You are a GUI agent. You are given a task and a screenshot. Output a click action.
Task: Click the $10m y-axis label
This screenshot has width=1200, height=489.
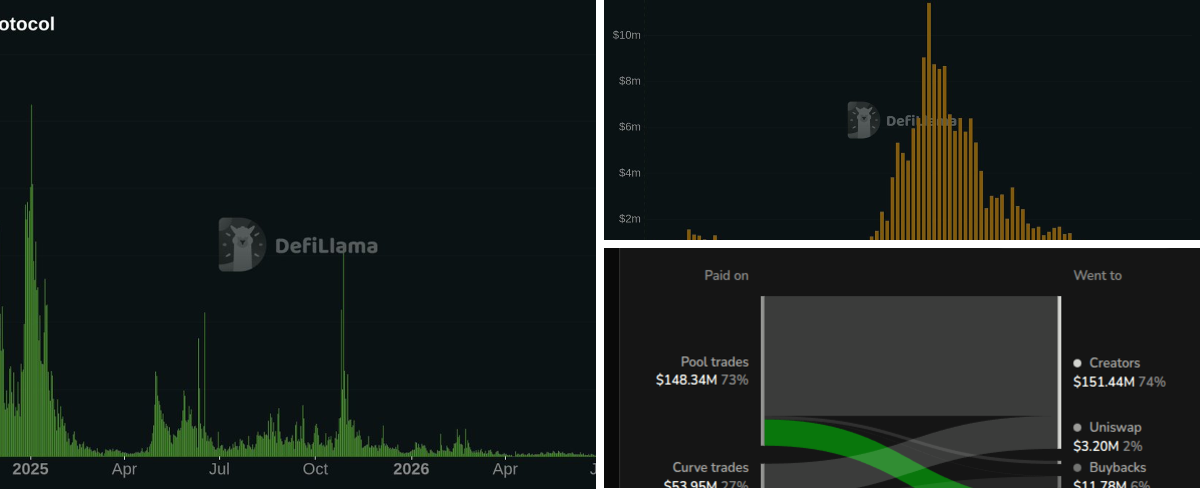click(627, 35)
